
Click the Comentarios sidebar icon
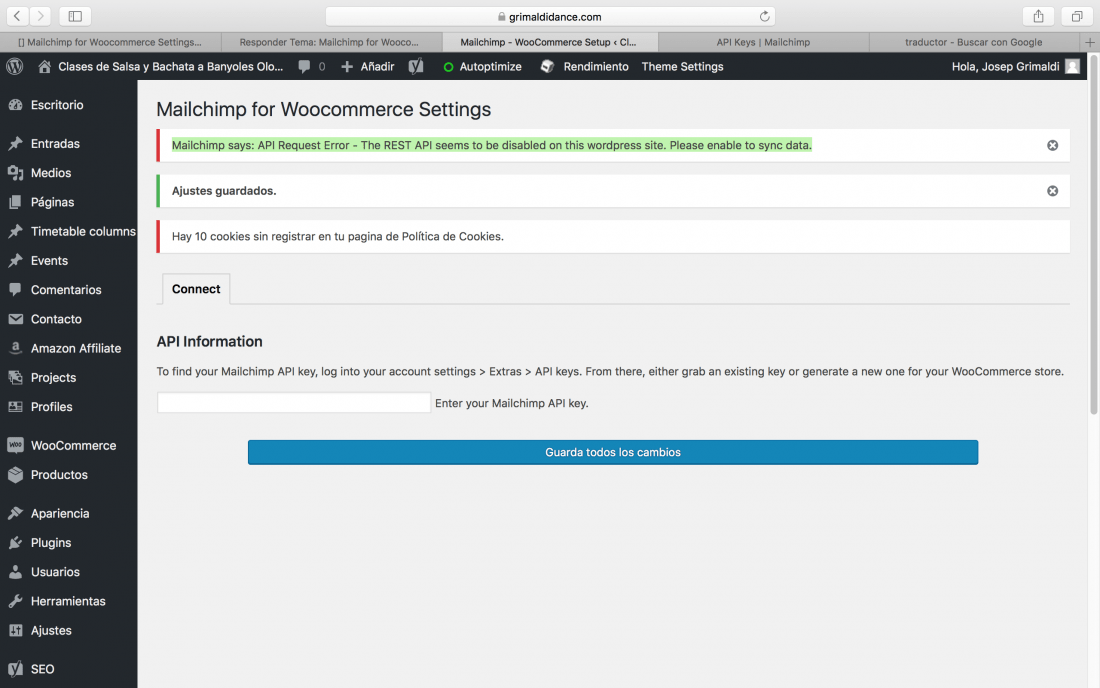[15, 290]
